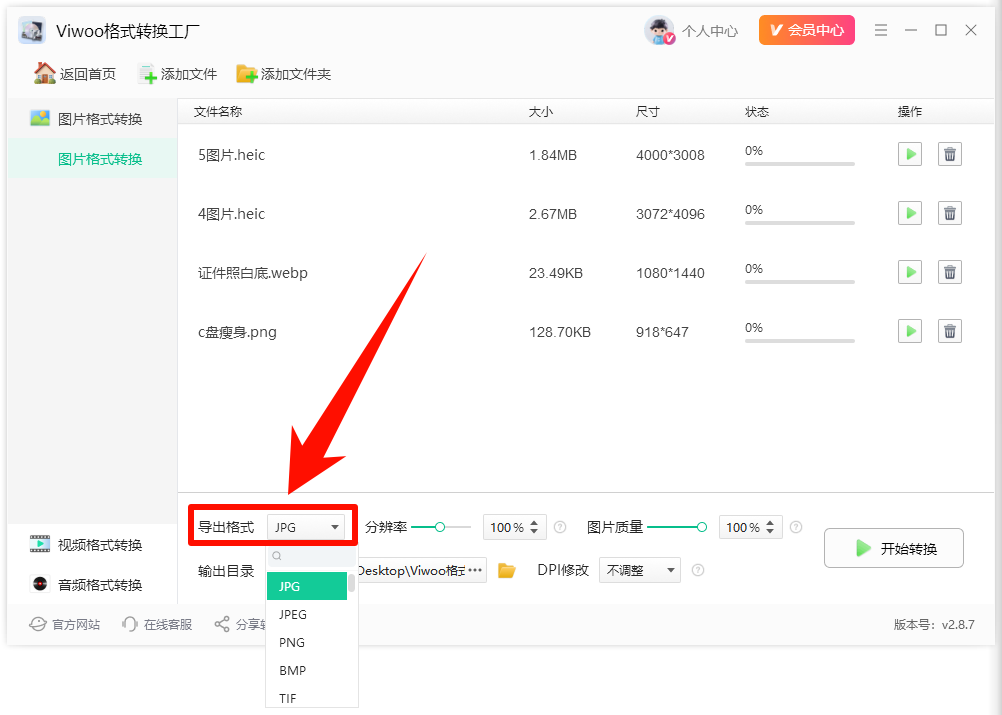Click the 官方网站 globe icon
Viewport: 1002px width, 715px height.
pyautogui.click(x=38, y=624)
